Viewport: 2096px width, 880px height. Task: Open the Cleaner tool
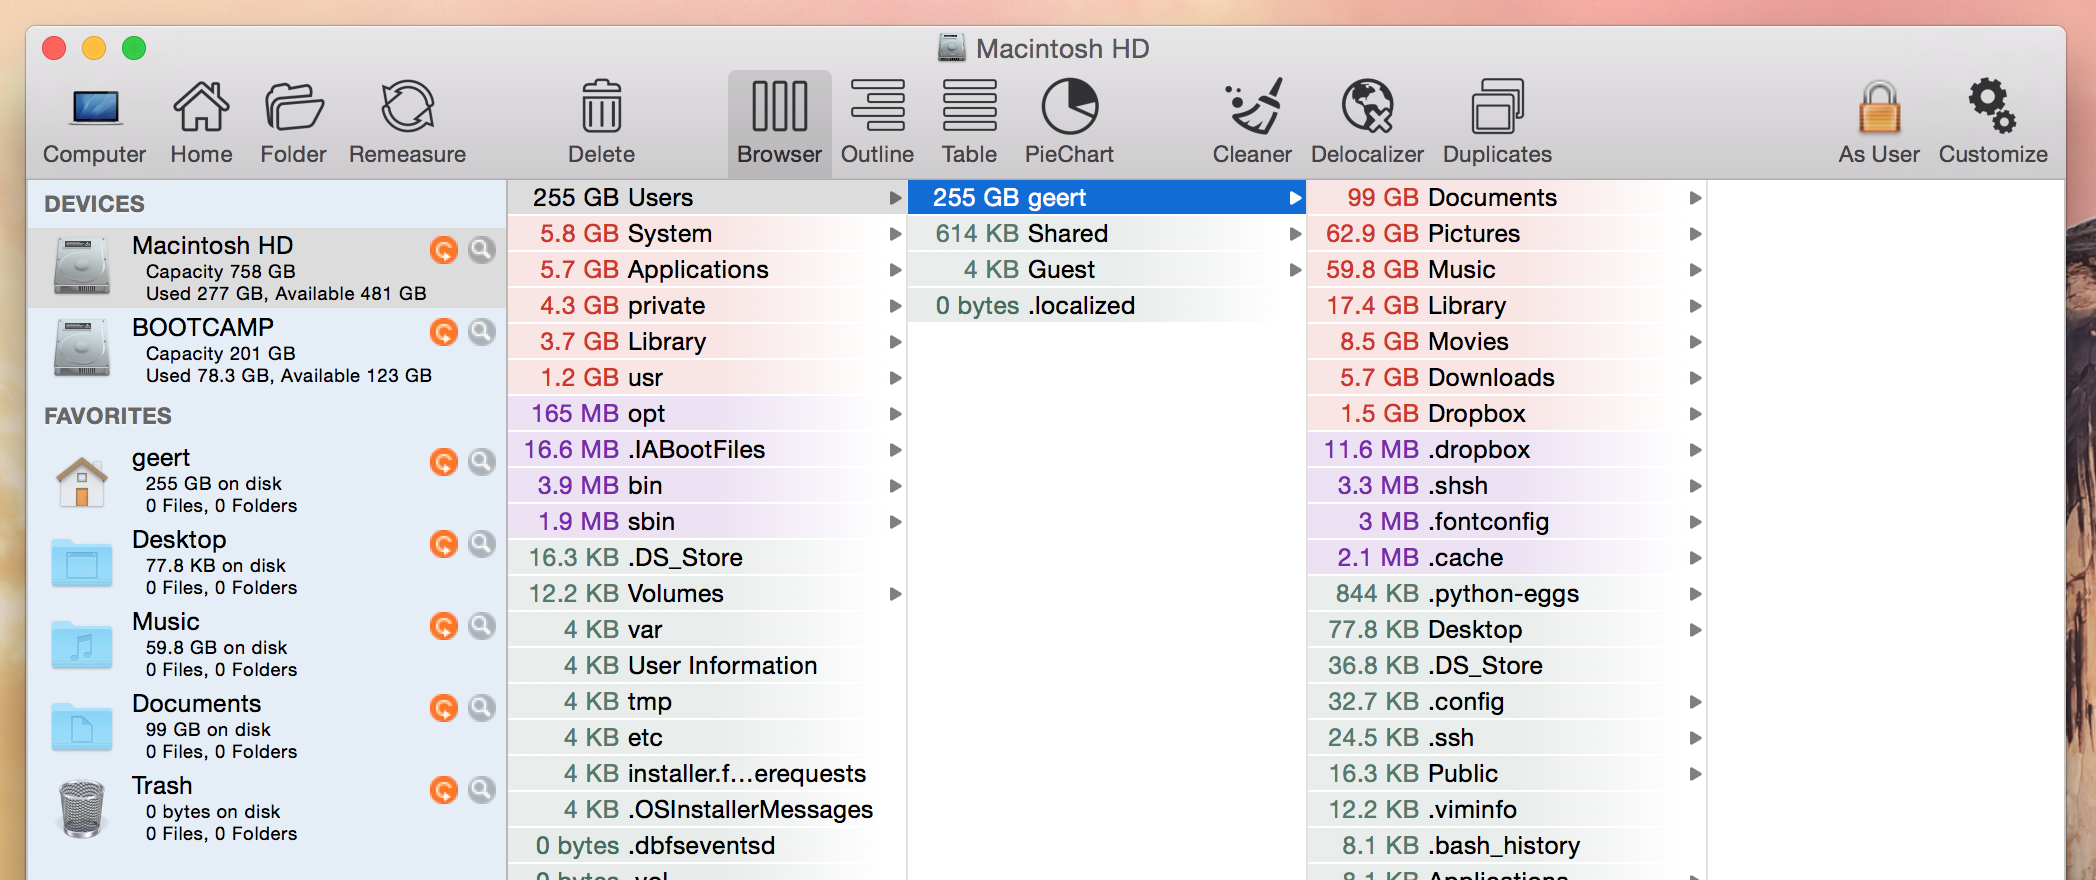1252,122
